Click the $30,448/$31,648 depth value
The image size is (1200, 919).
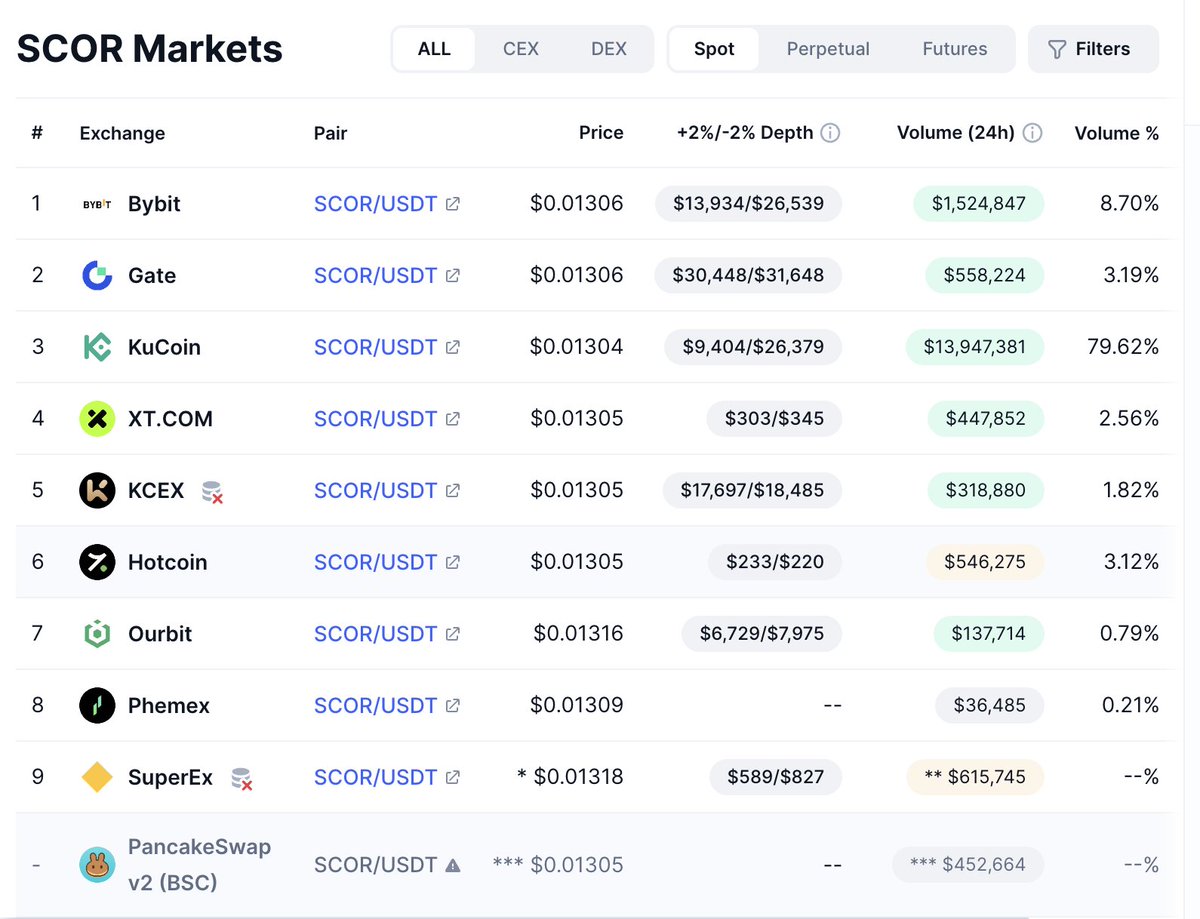(x=748, y=275)
